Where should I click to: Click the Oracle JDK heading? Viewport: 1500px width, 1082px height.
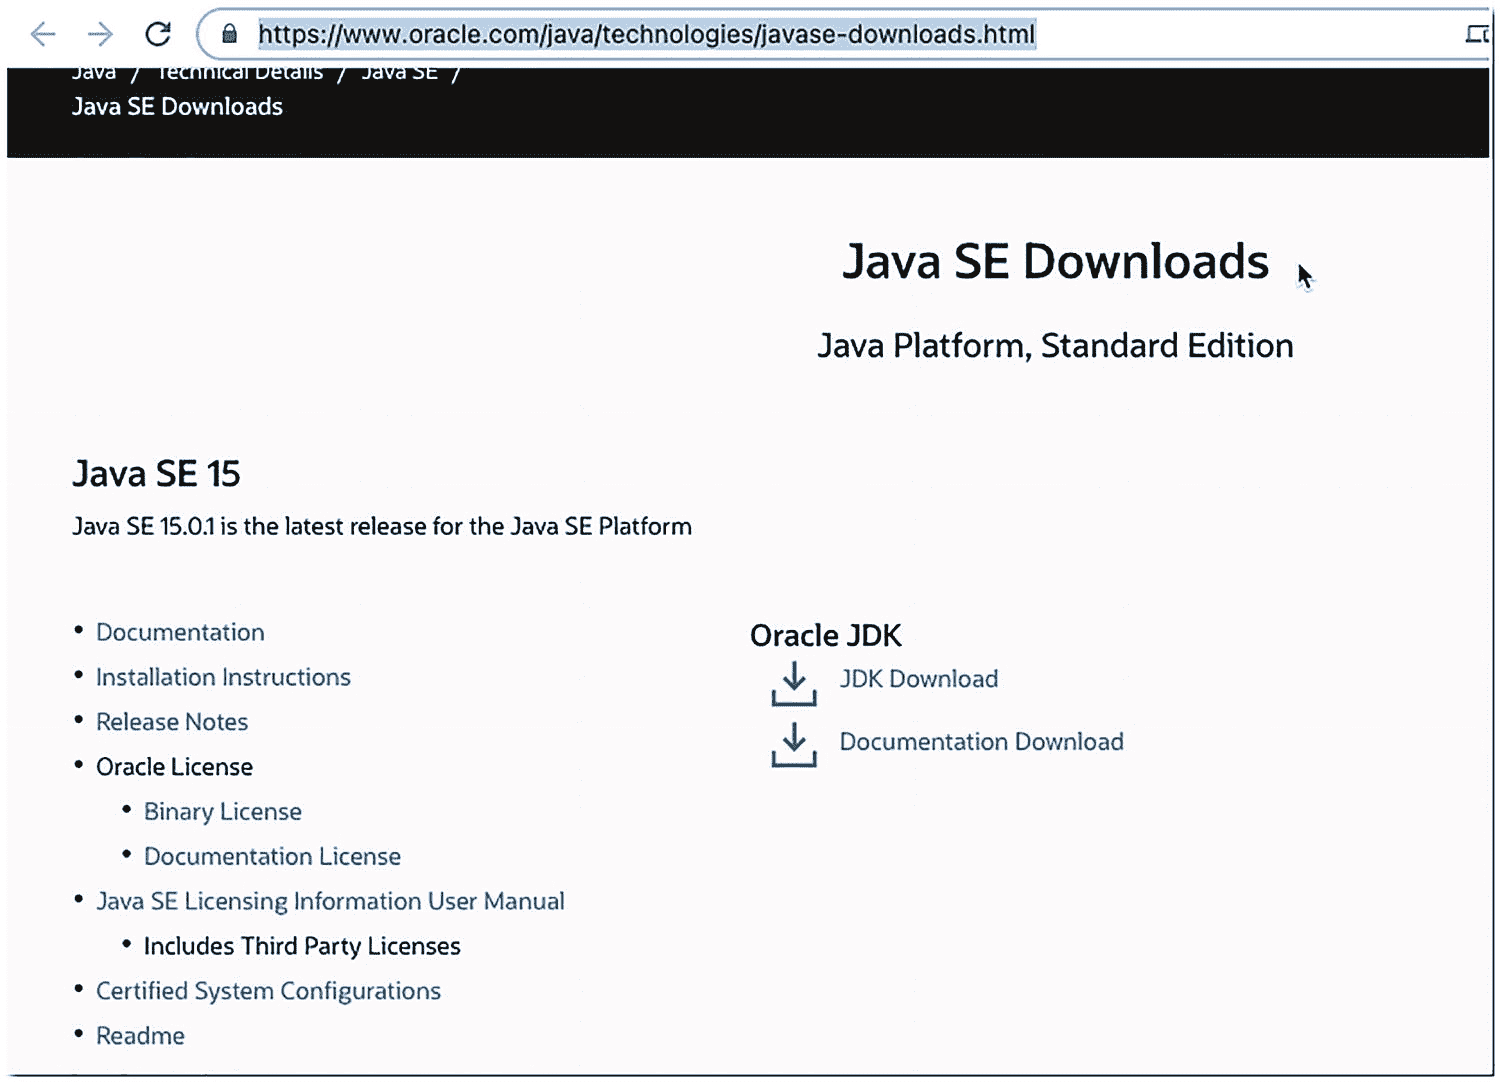(x=826, y=636)
